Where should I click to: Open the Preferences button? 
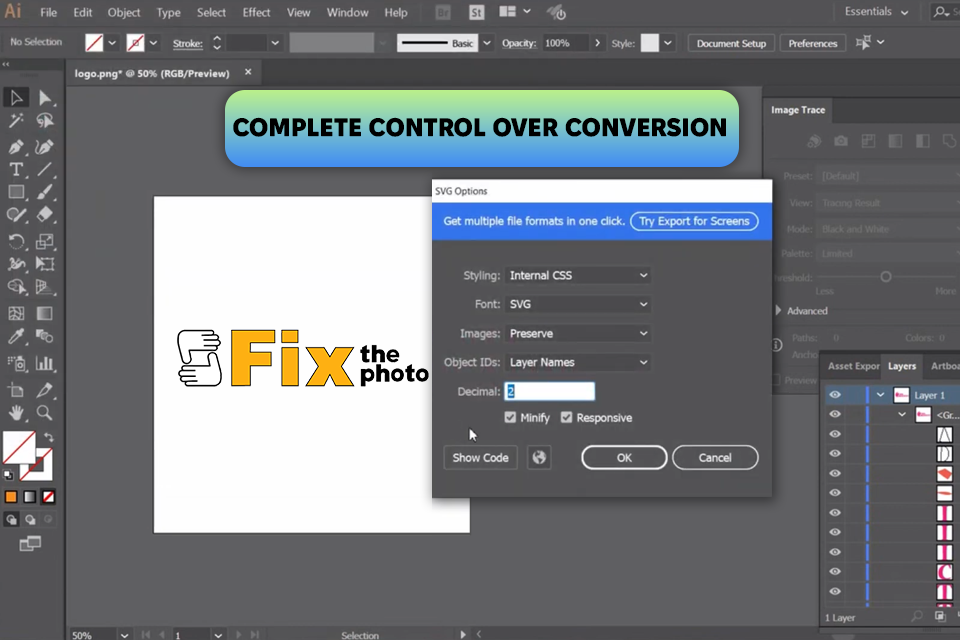(812, 43)
